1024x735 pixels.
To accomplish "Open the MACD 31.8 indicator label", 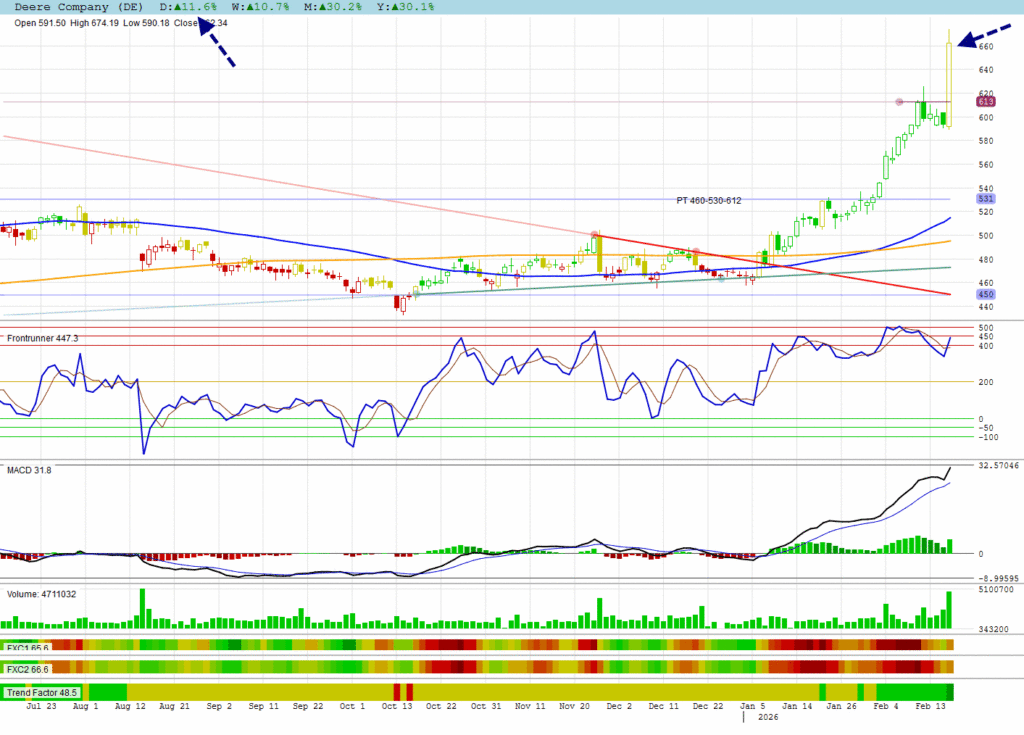I will (x=32, y=471).
